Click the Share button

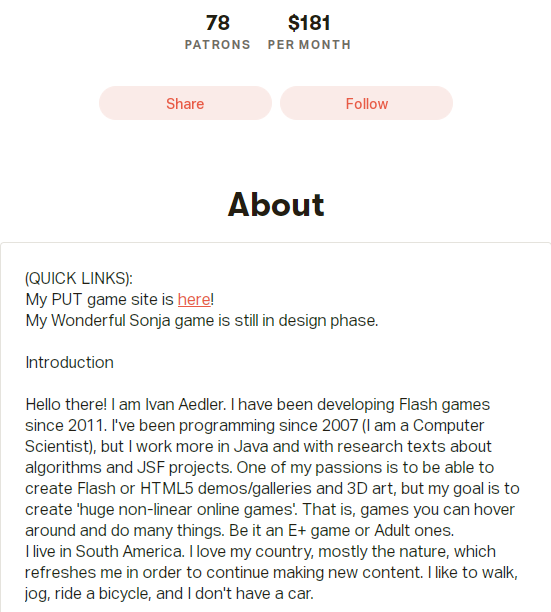[x=185, y=103]
